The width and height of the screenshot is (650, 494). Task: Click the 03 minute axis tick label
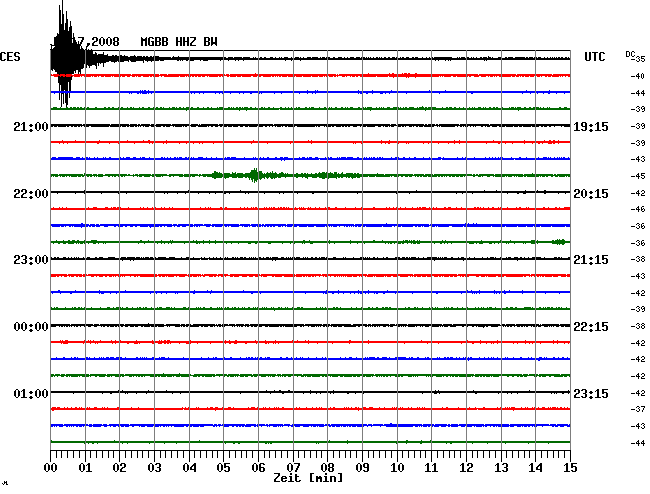coord(154,468)
